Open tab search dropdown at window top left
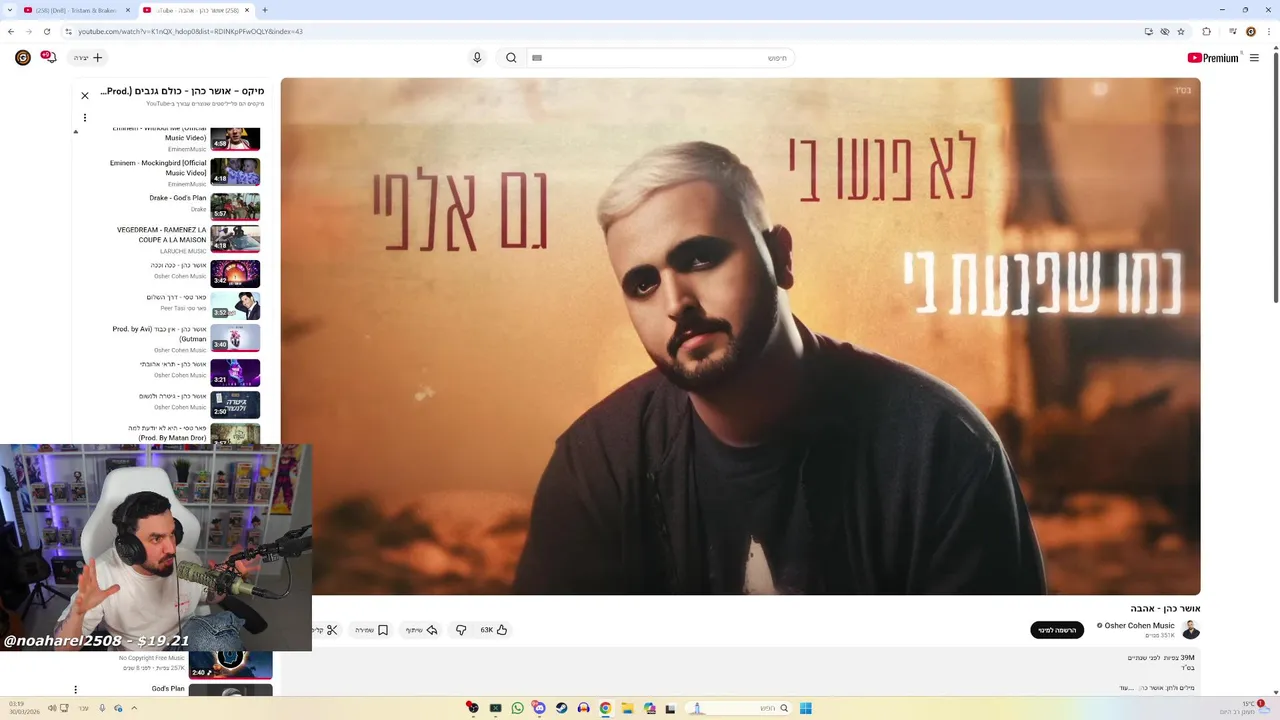Image resolution: width=1280 pixels, height=720 pixels. 10,10
